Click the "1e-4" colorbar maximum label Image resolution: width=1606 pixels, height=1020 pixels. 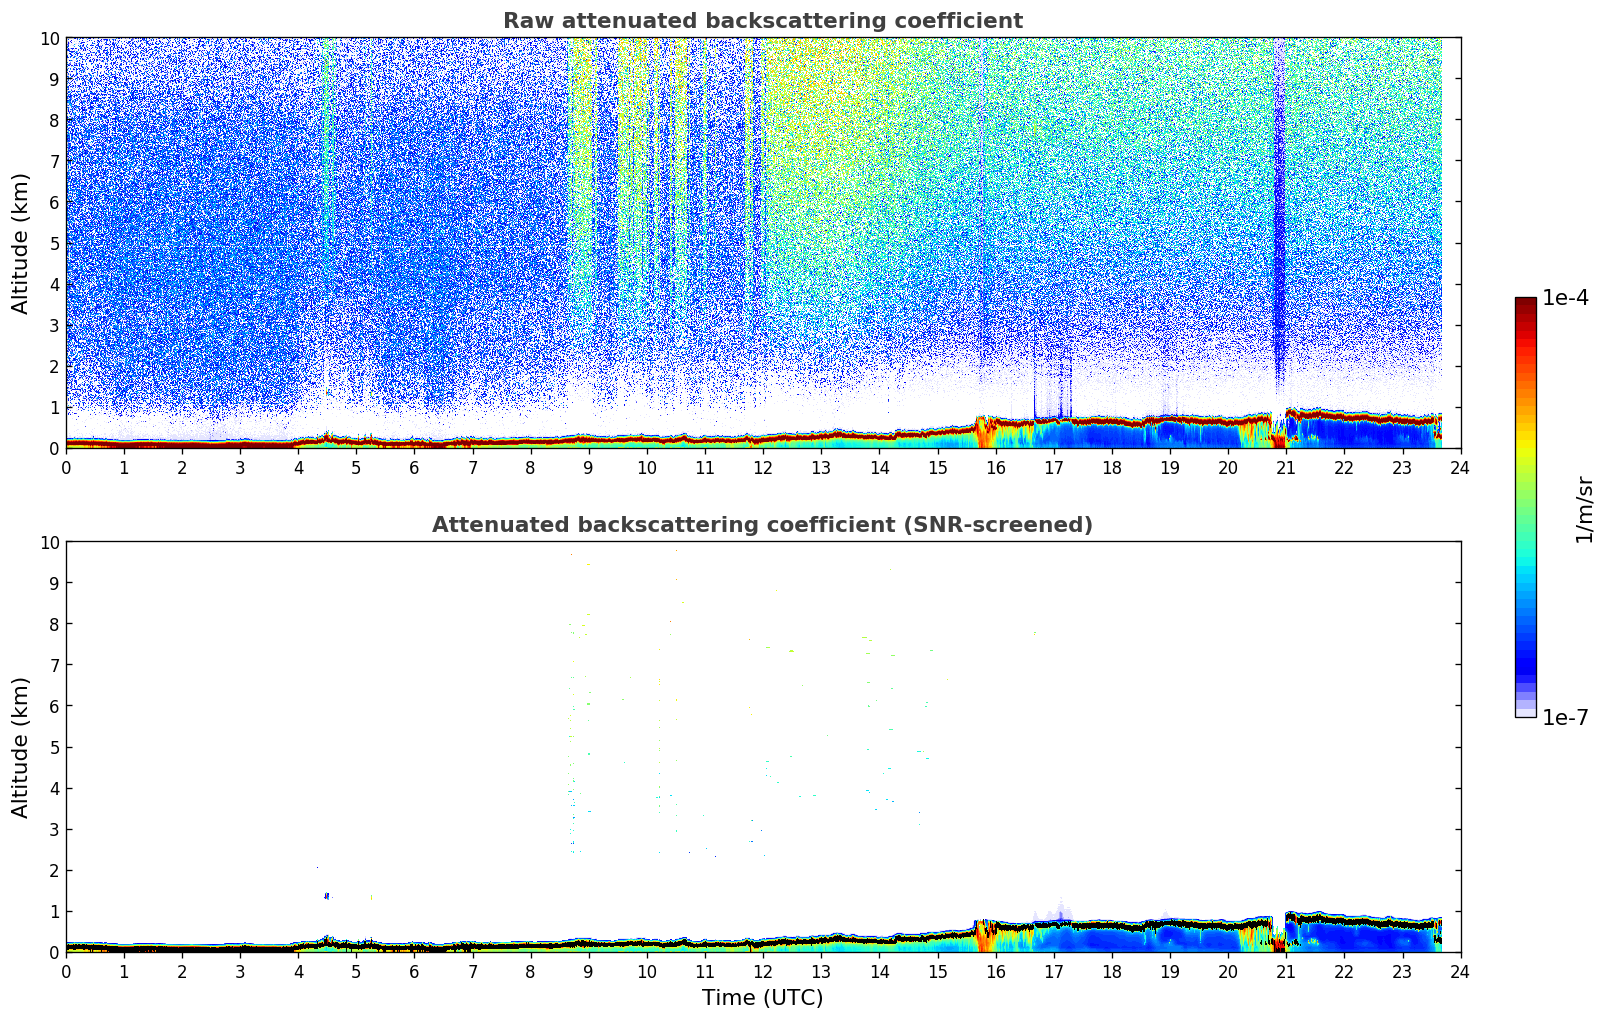click(x=1565, y=298)
